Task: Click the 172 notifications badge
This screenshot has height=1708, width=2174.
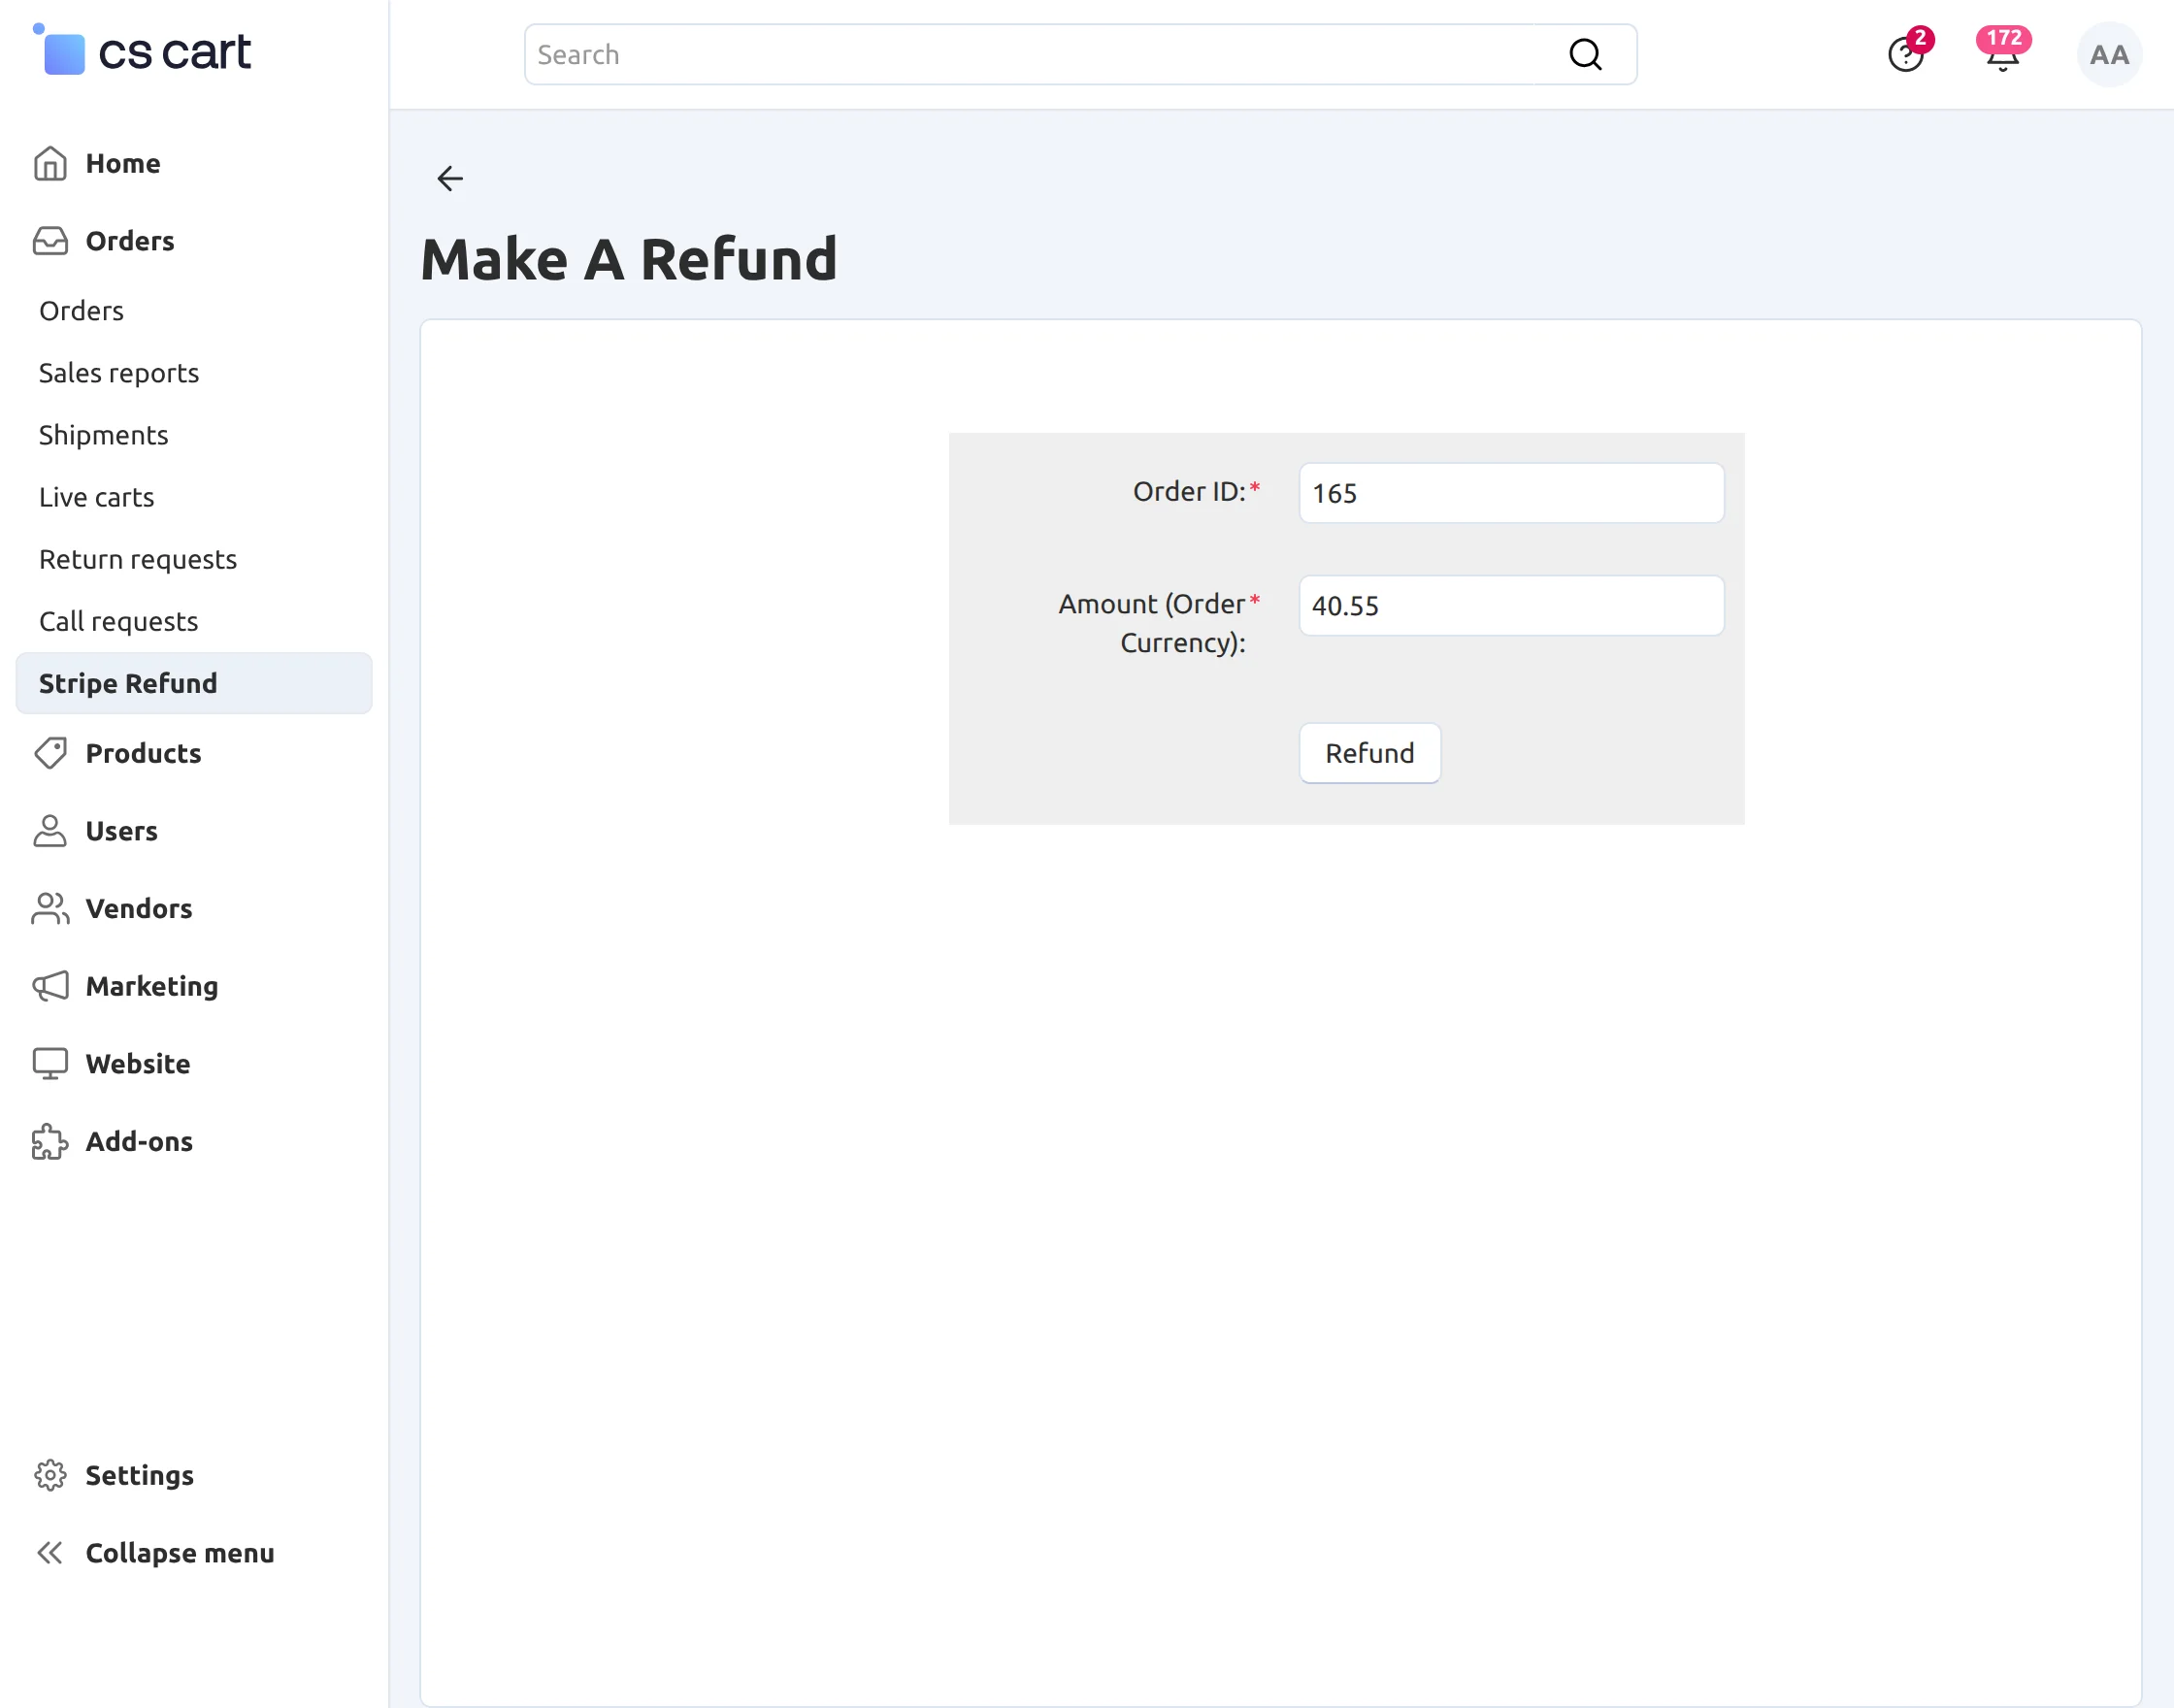Action: pos(2003,38)
